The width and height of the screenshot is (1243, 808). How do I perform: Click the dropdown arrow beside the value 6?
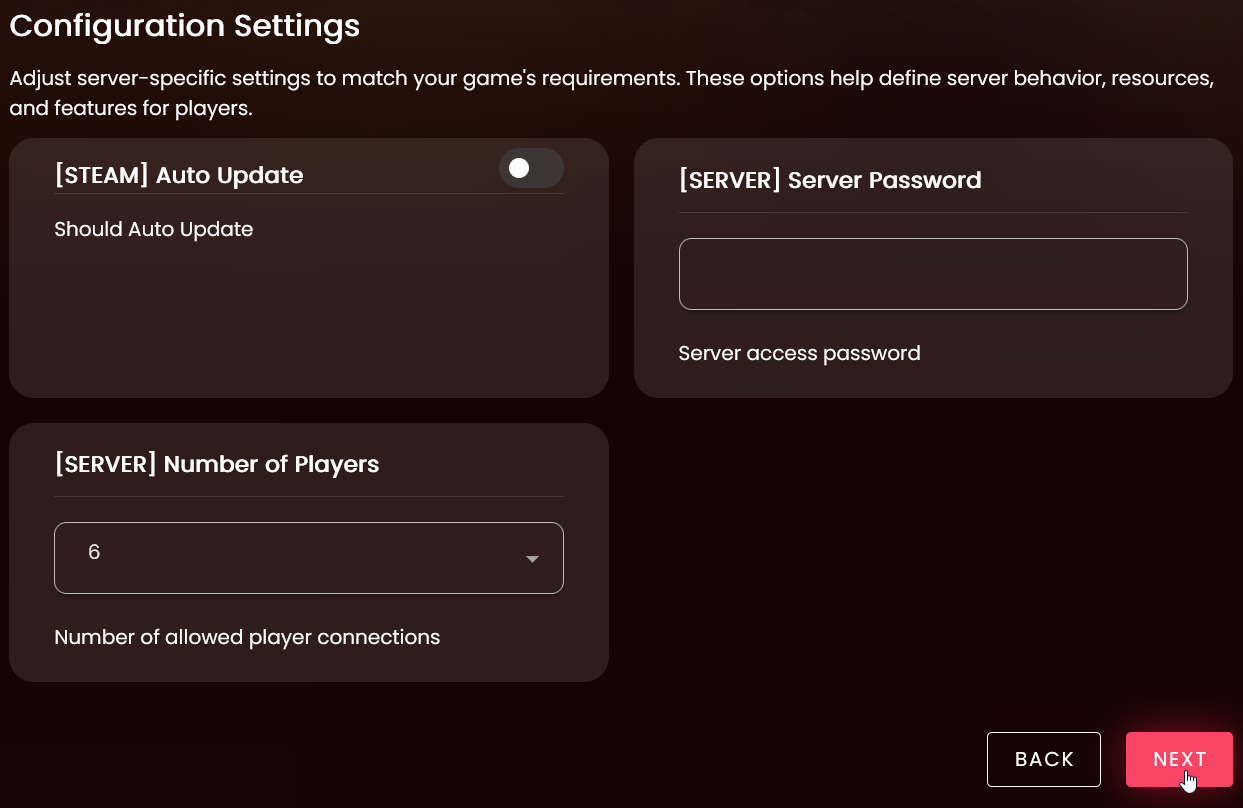point(532,559)
